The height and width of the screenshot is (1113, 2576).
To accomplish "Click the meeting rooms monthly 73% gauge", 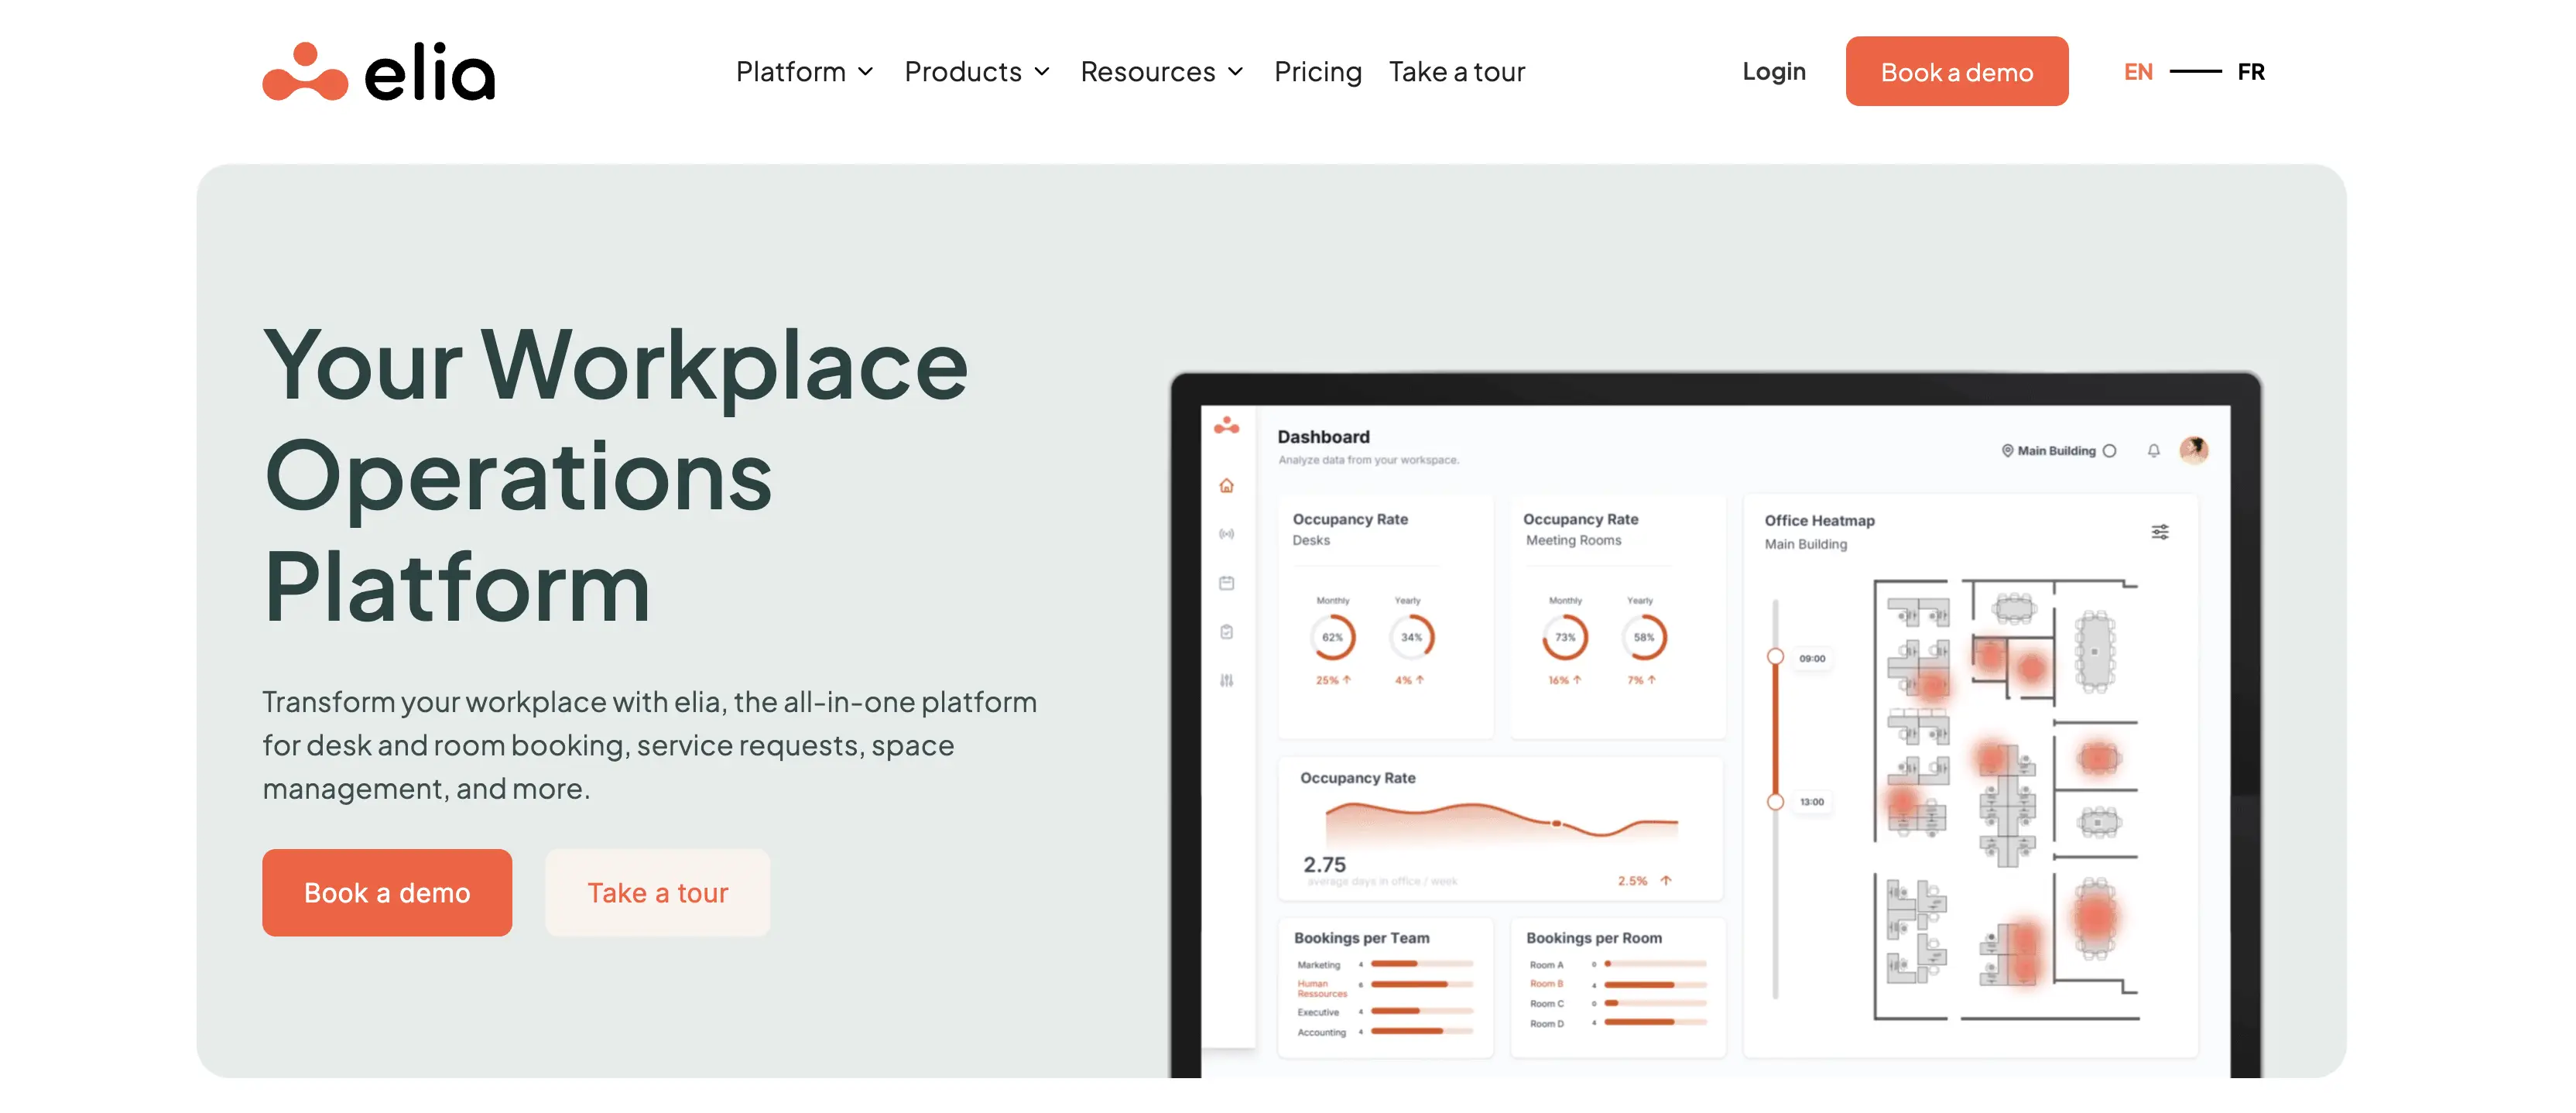I will point(1564,637).
